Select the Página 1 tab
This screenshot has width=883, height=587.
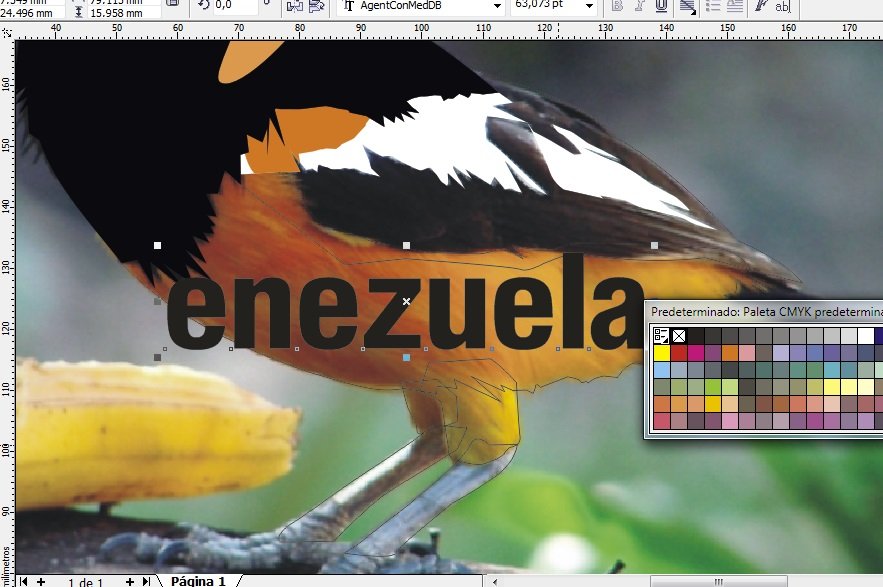coord(198,581)
